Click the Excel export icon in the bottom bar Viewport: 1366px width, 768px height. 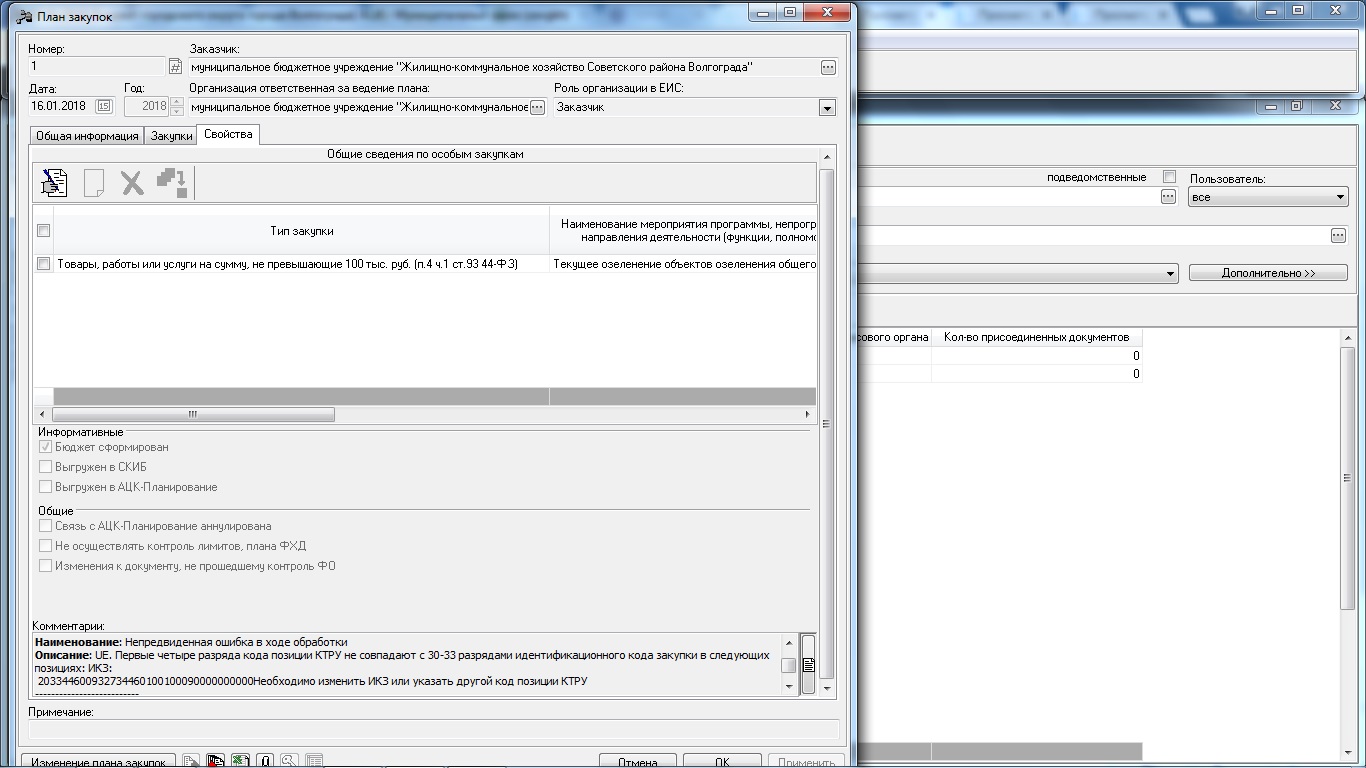pyautogui.click(x=240, y=762)
